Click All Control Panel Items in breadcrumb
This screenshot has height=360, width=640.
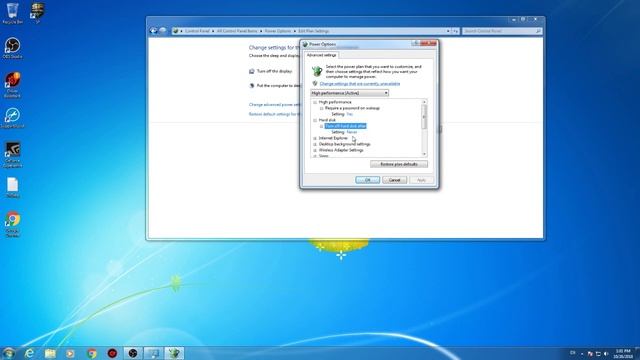click(237, 31)
